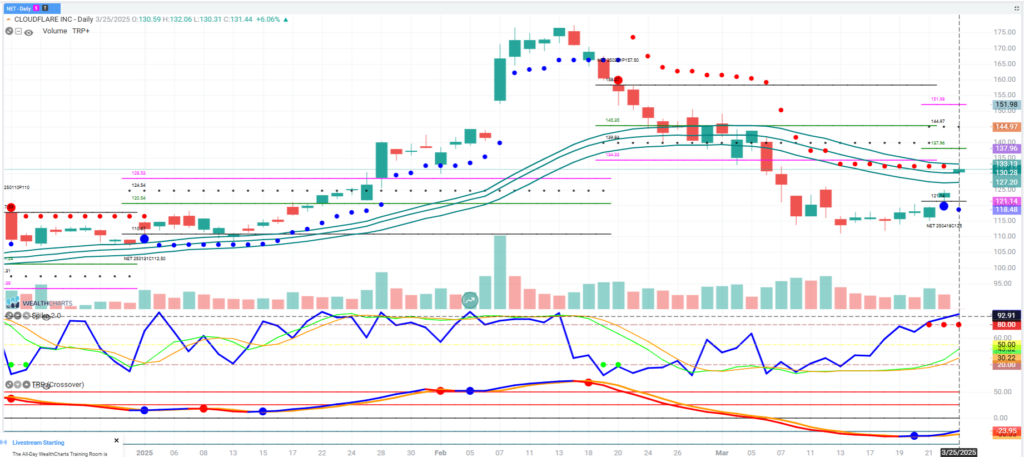1024x457 pixels.
Task: Click the 145.95 green level label
Action: [x=613, y=121]
